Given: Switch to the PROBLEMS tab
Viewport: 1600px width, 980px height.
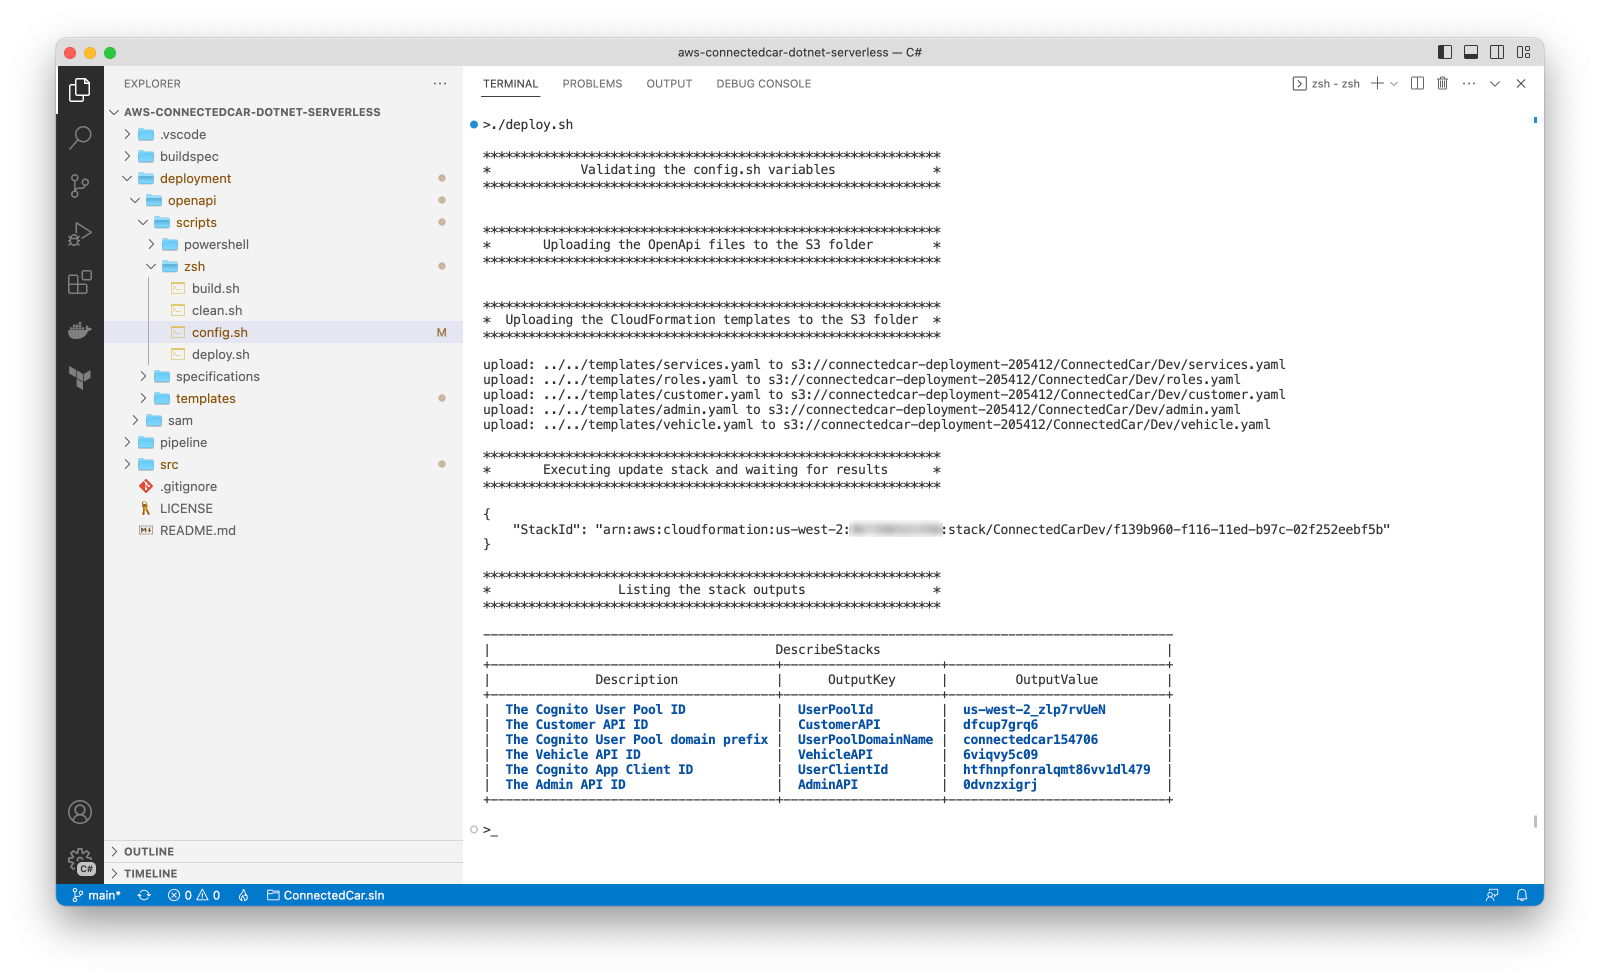Looking at the screenshot, I should pyautogui.click(x=592, y=84).
